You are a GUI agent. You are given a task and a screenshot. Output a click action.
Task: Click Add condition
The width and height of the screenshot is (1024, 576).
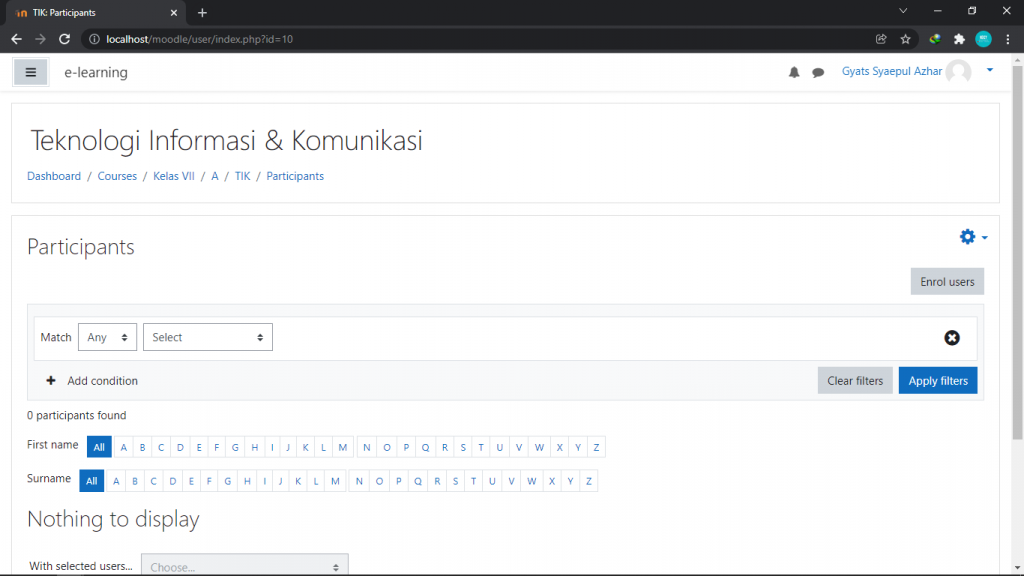(92, 381)
